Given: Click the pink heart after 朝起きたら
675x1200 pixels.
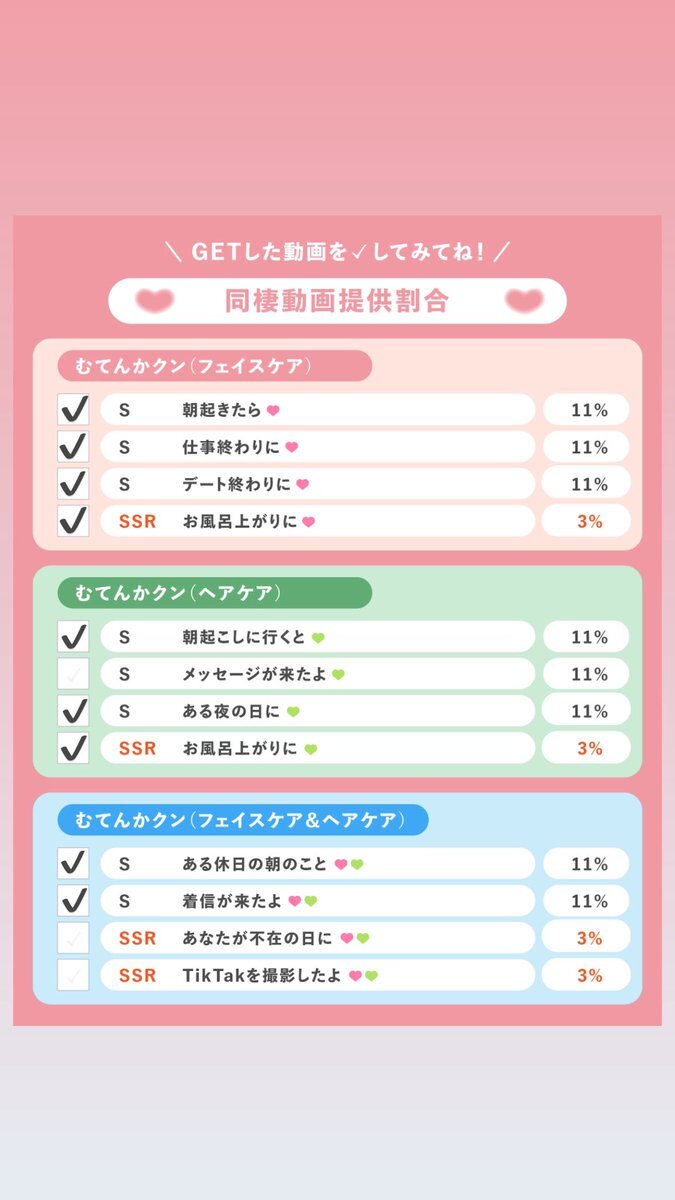Looking at the screenshot, I should [x=273, y=410].
